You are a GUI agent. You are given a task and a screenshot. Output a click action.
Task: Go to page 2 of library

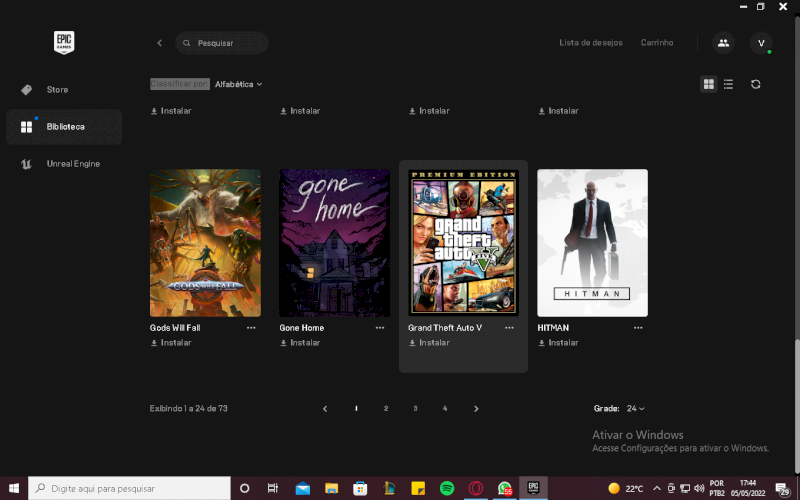[386, 409]
